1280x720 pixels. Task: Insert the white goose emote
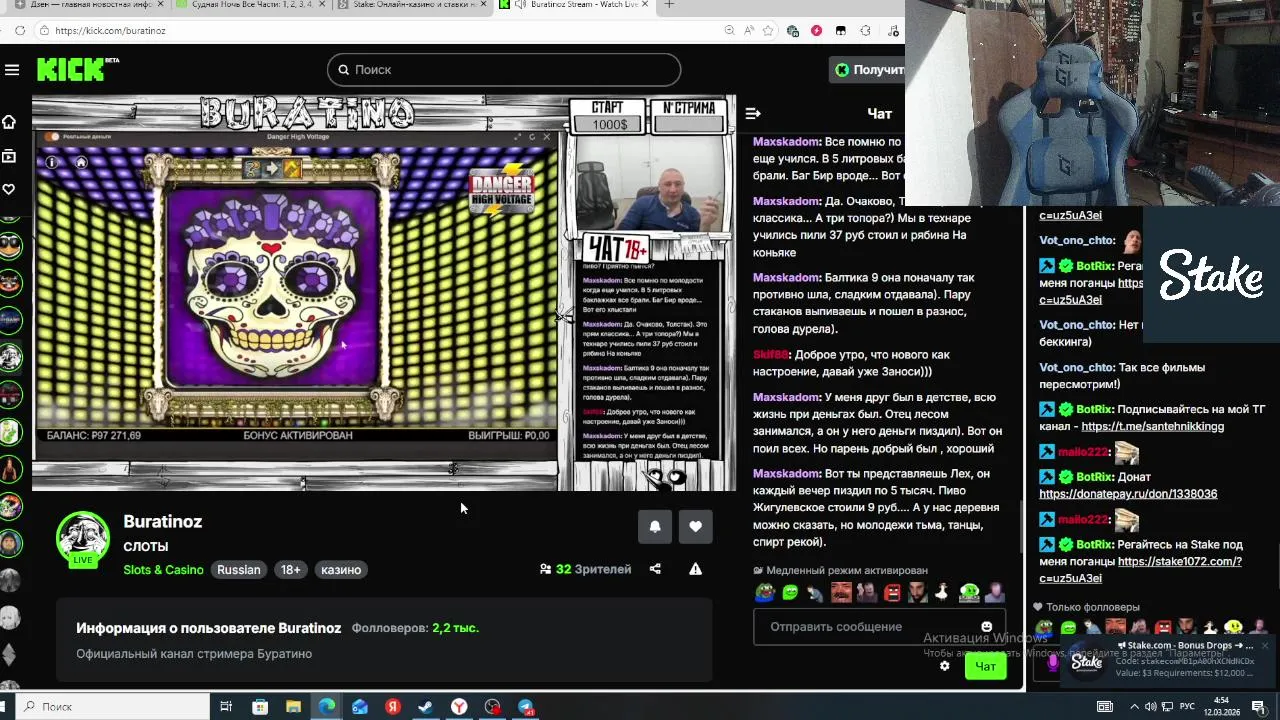click(942, 593)
